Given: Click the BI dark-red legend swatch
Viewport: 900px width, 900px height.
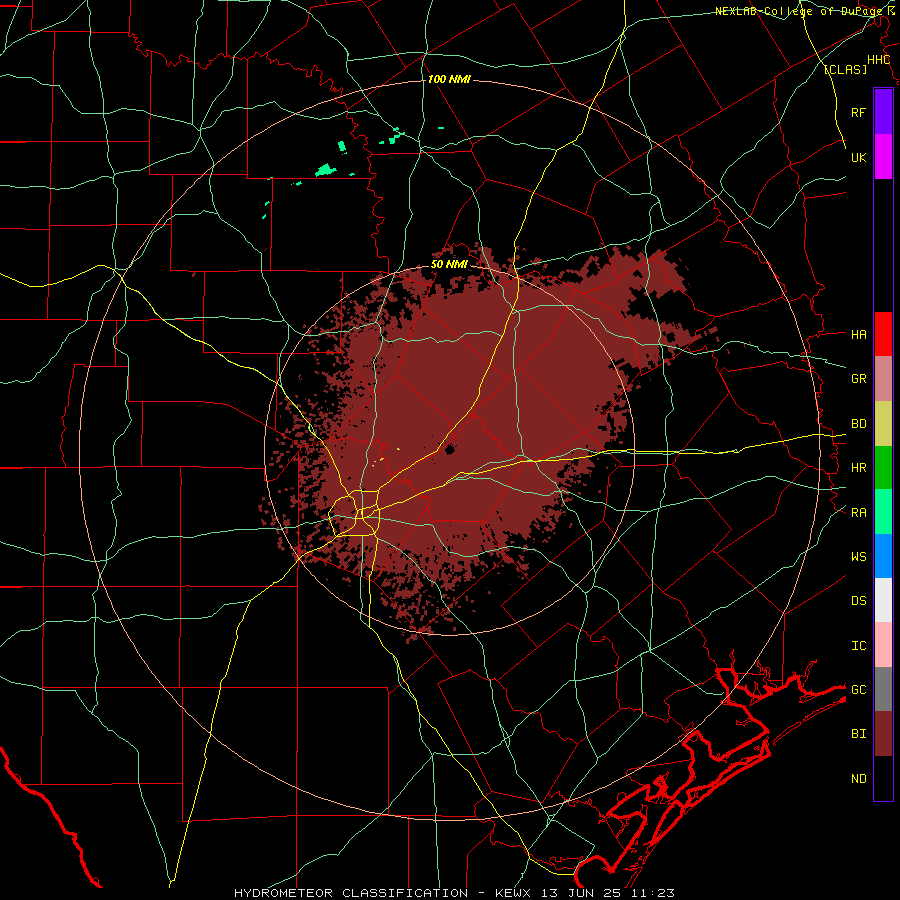Looking at the screenshot, I should point(883,734).
